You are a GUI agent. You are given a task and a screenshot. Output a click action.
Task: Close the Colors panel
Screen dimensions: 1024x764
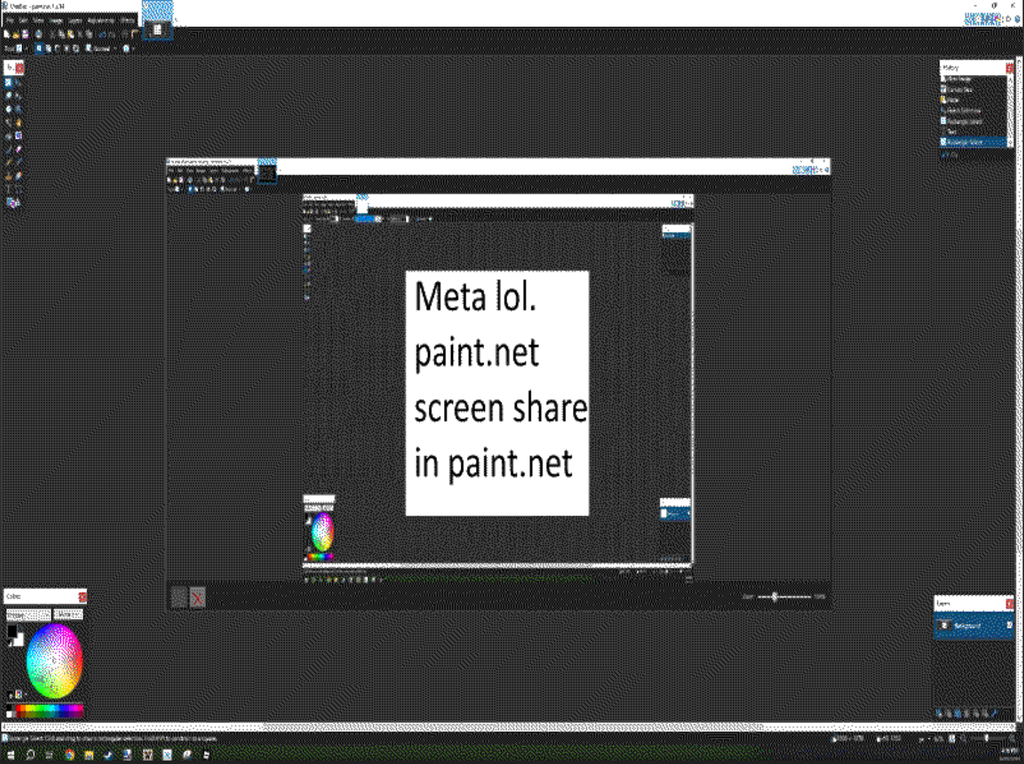point(82,597)
